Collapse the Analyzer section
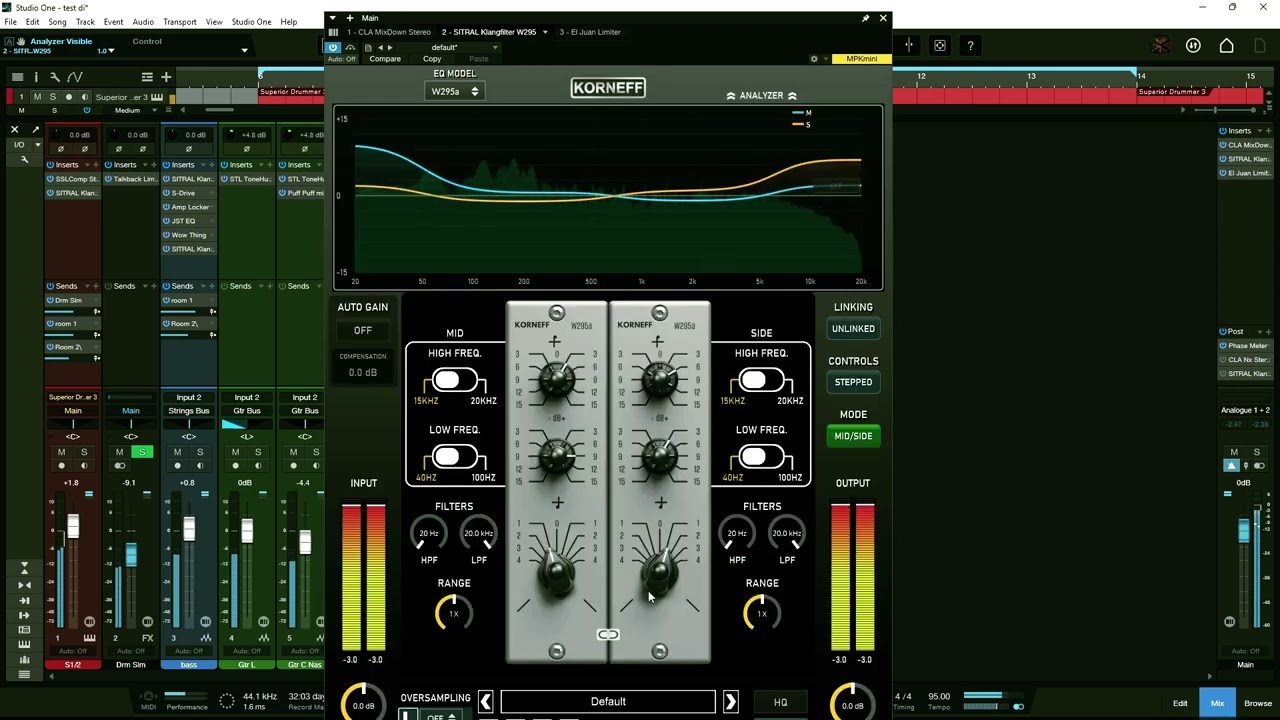The image size is (1280, 720). tap(761, 96)
